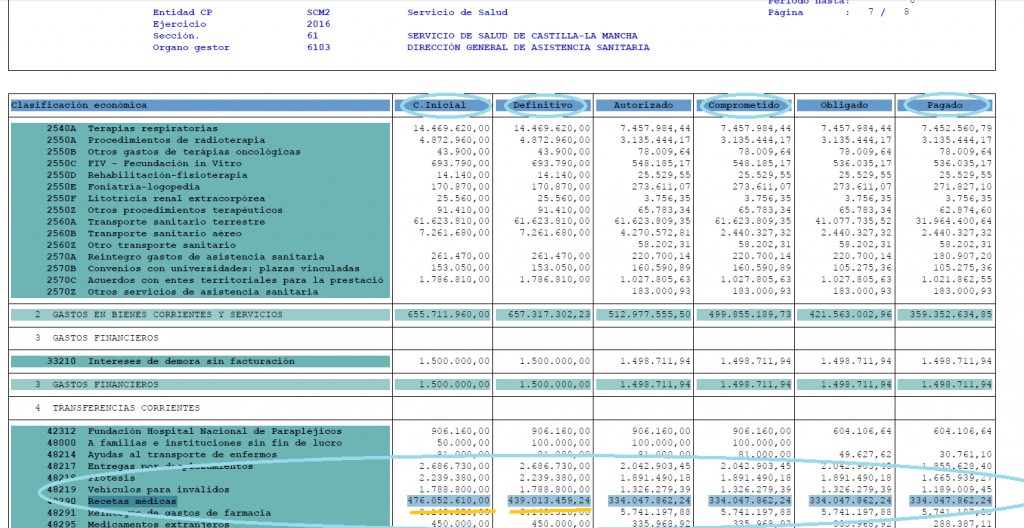Viewport: 1024px width, 528px height.
Task: Click Pagado value '31.964.400,64'
Action: (953, 222)
